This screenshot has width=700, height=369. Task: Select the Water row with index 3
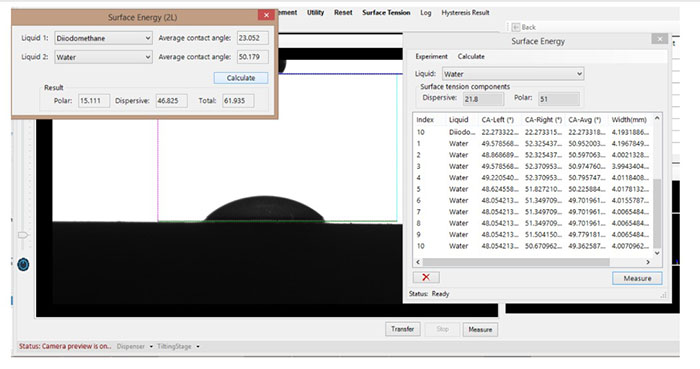pos(533,166)
